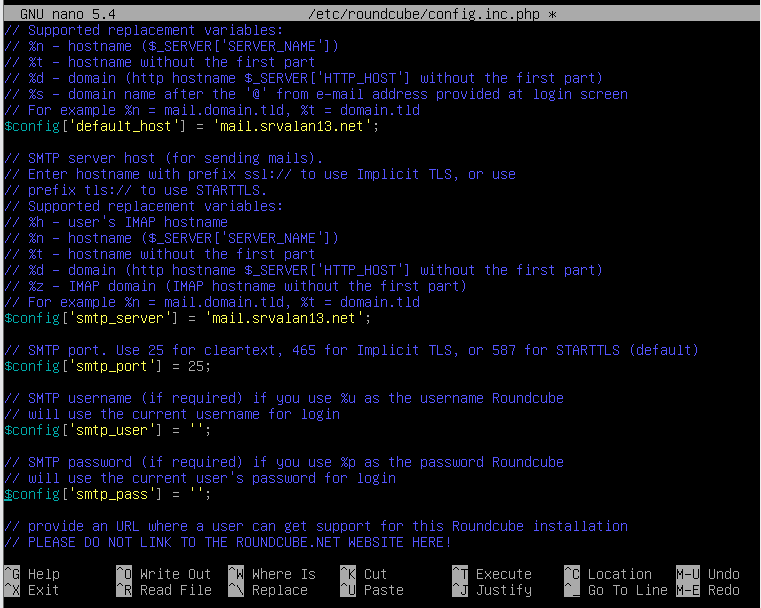Click the '%z - IMAP domain' comment line
Image resolution: width=761 pixels, height=608 pixels.
(236, 286)
